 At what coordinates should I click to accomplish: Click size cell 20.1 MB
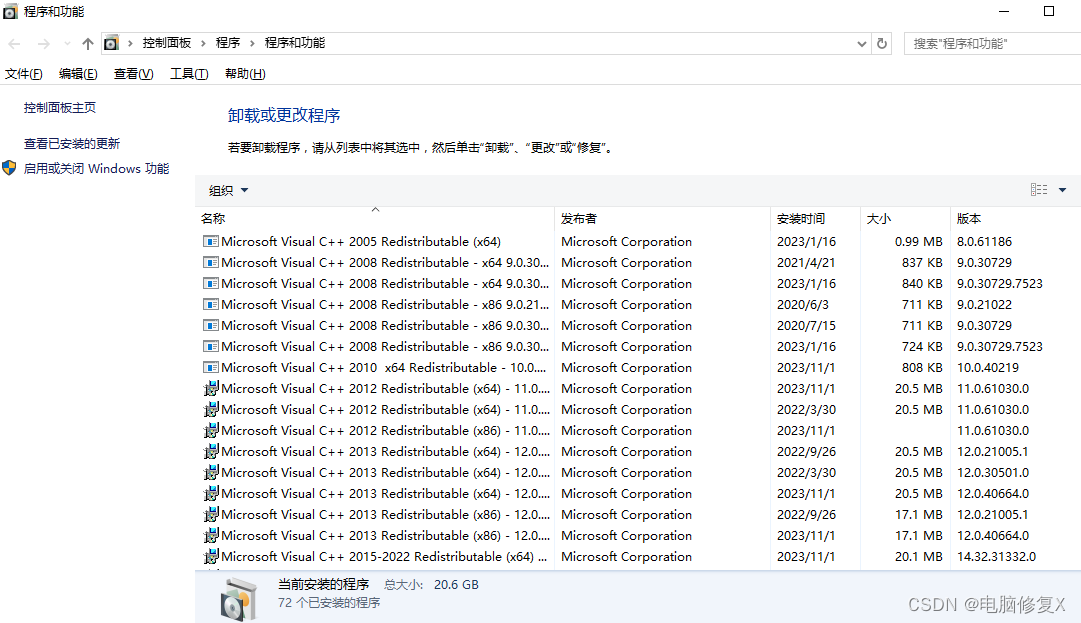[919, 557]
